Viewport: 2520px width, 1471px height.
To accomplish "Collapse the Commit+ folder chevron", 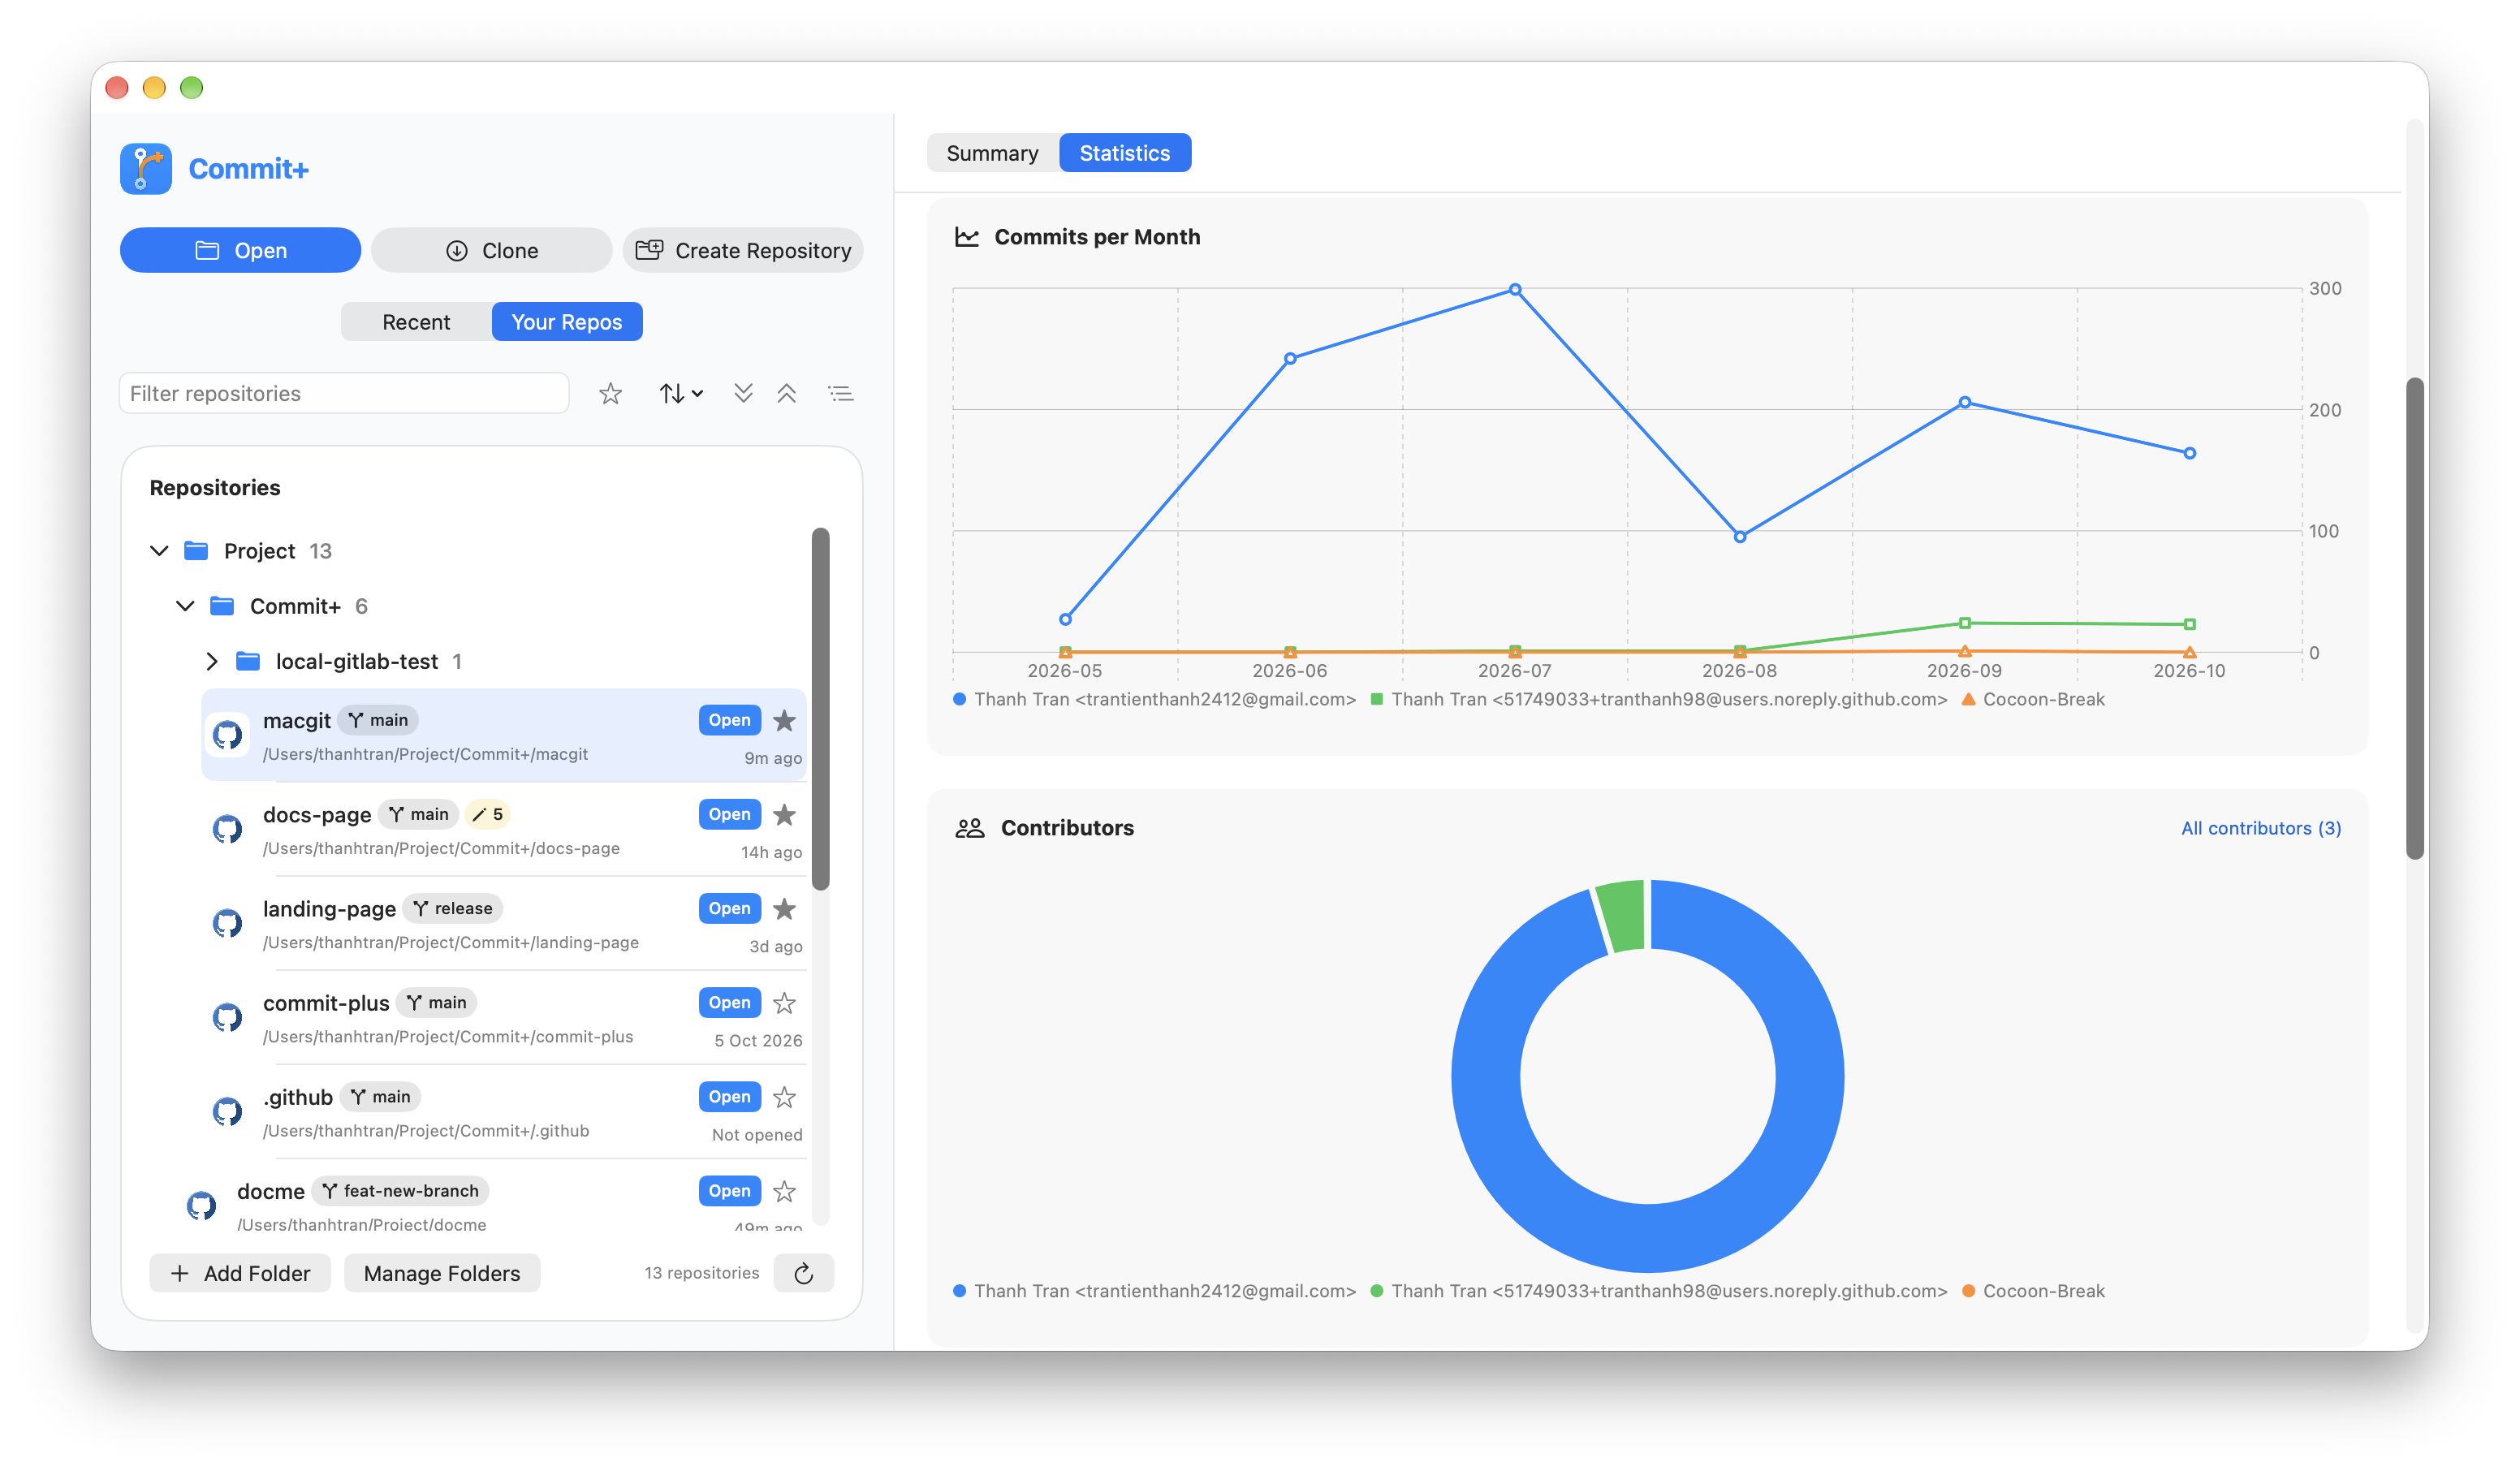I will pos(185,606).
